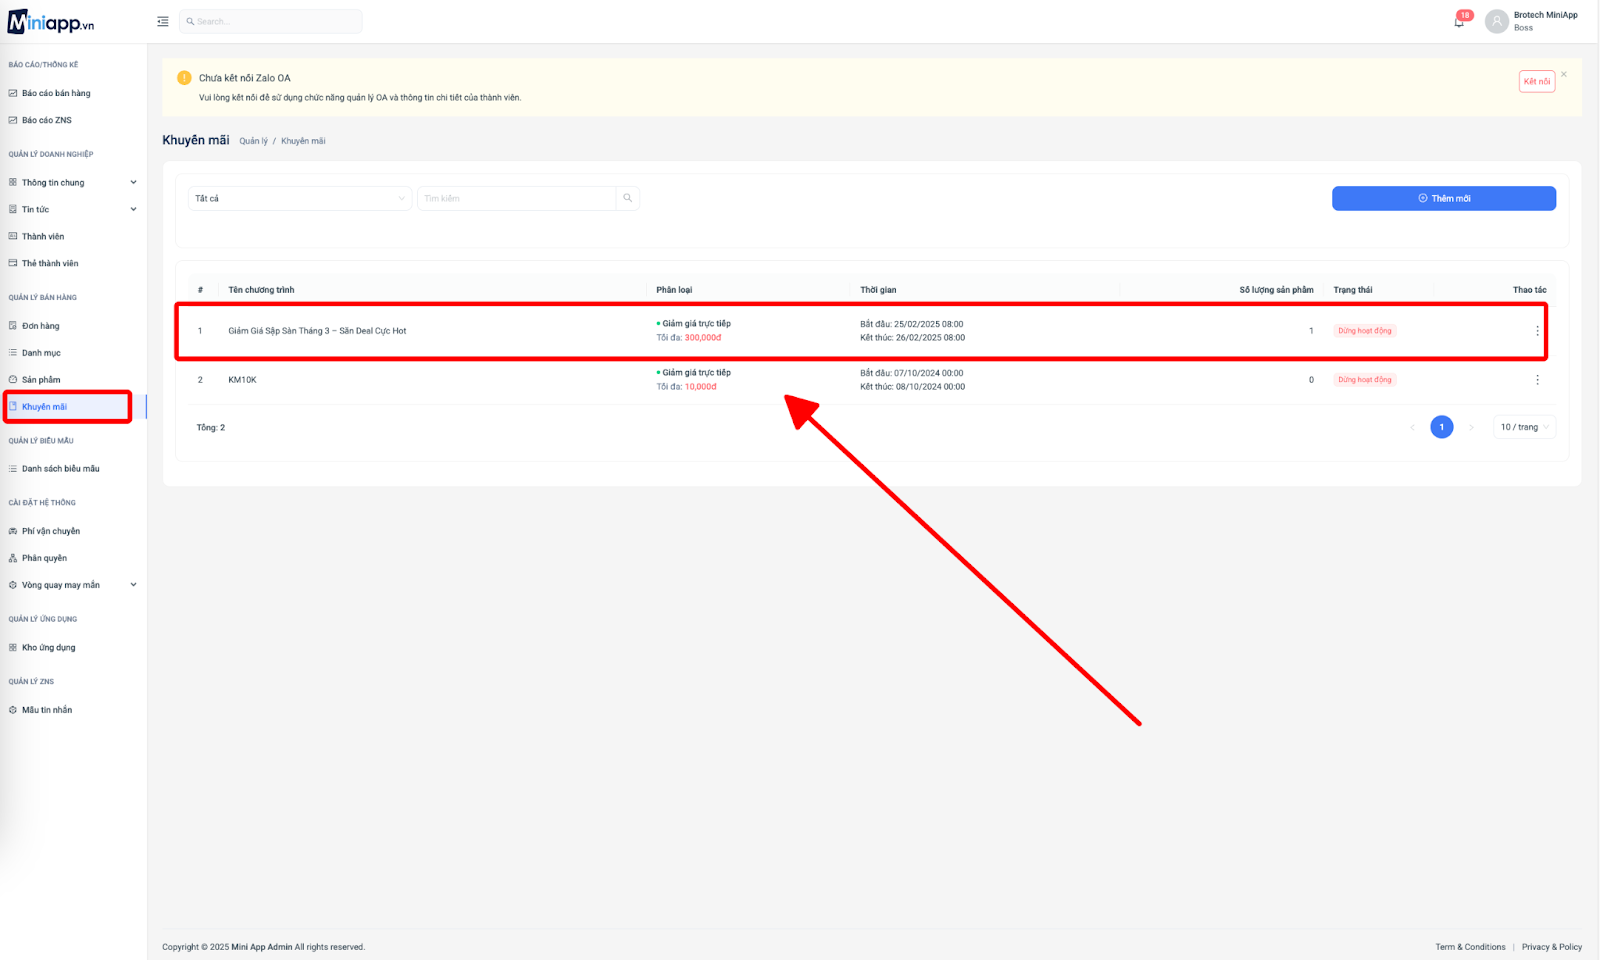
Task: Go to the previous page arrow
Action: [1412, 427]
